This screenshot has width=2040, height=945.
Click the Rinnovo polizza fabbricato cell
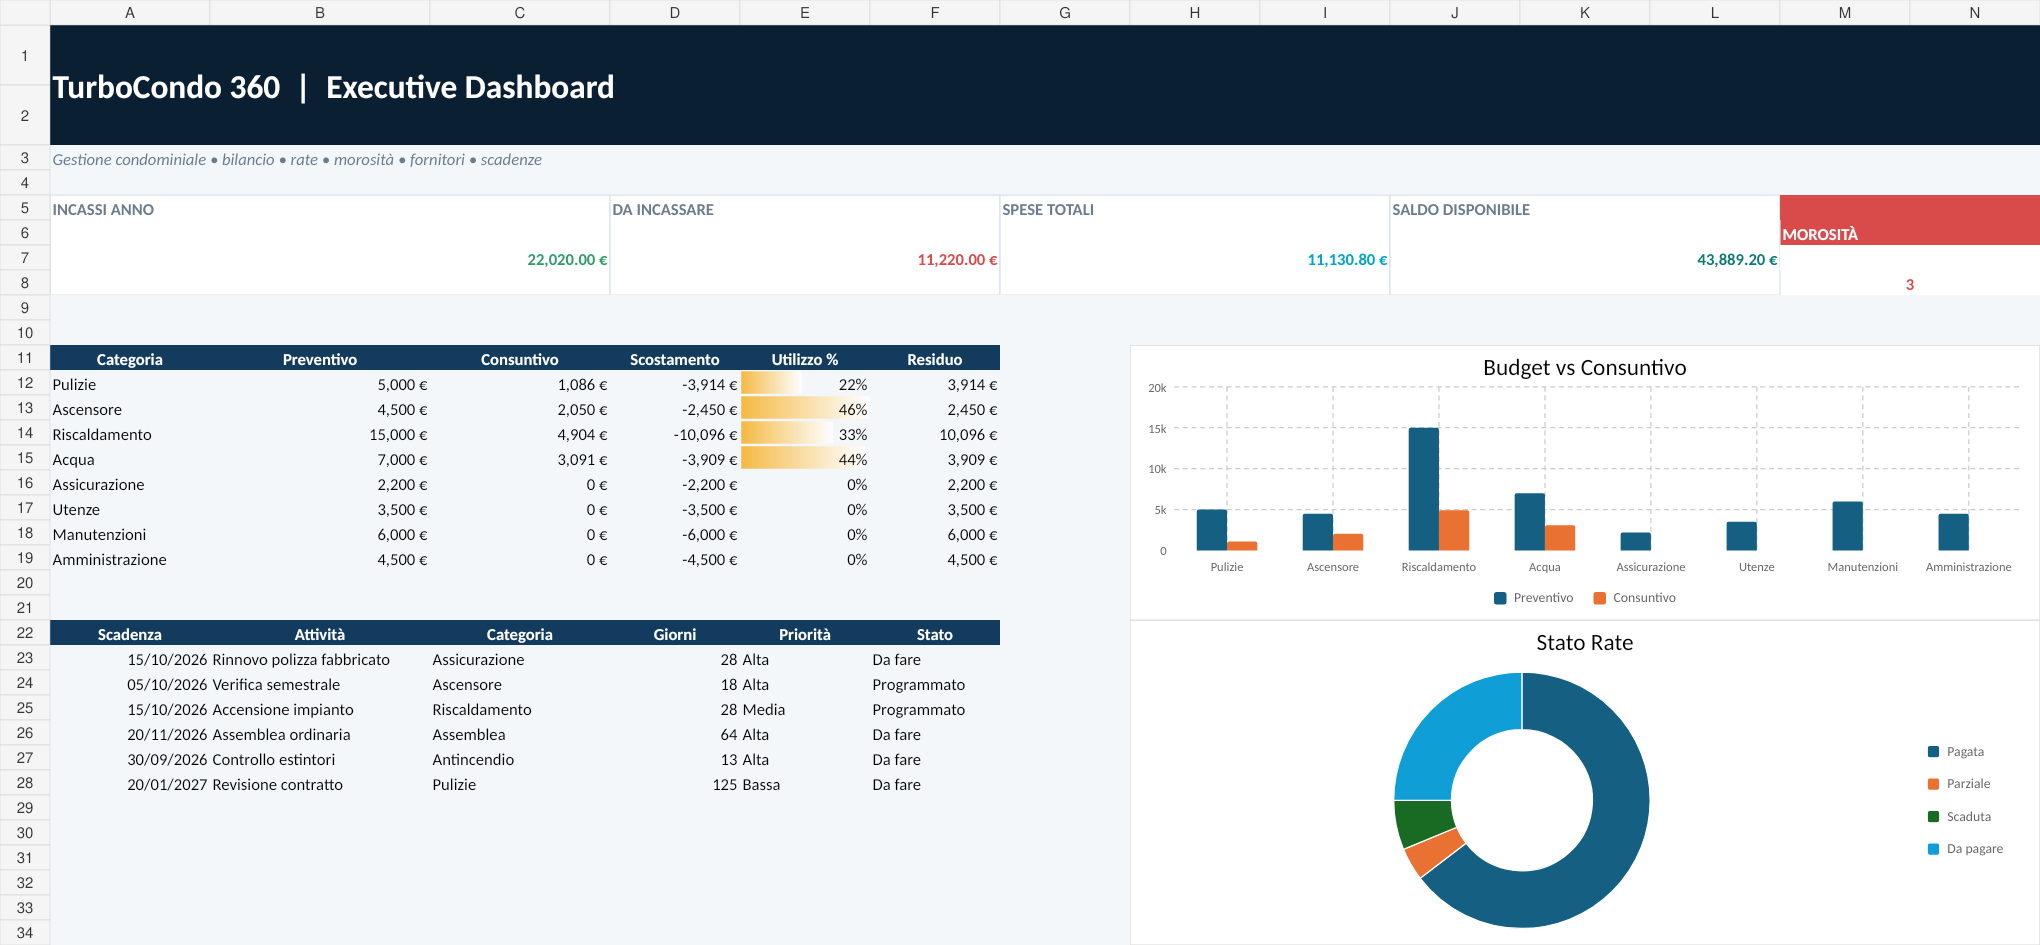[x=301, y=659]
